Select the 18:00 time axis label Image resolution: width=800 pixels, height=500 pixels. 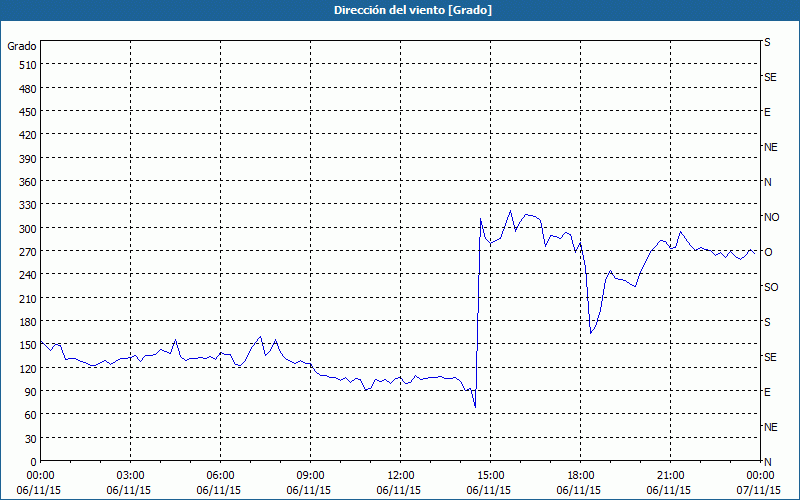pos(581,476)
